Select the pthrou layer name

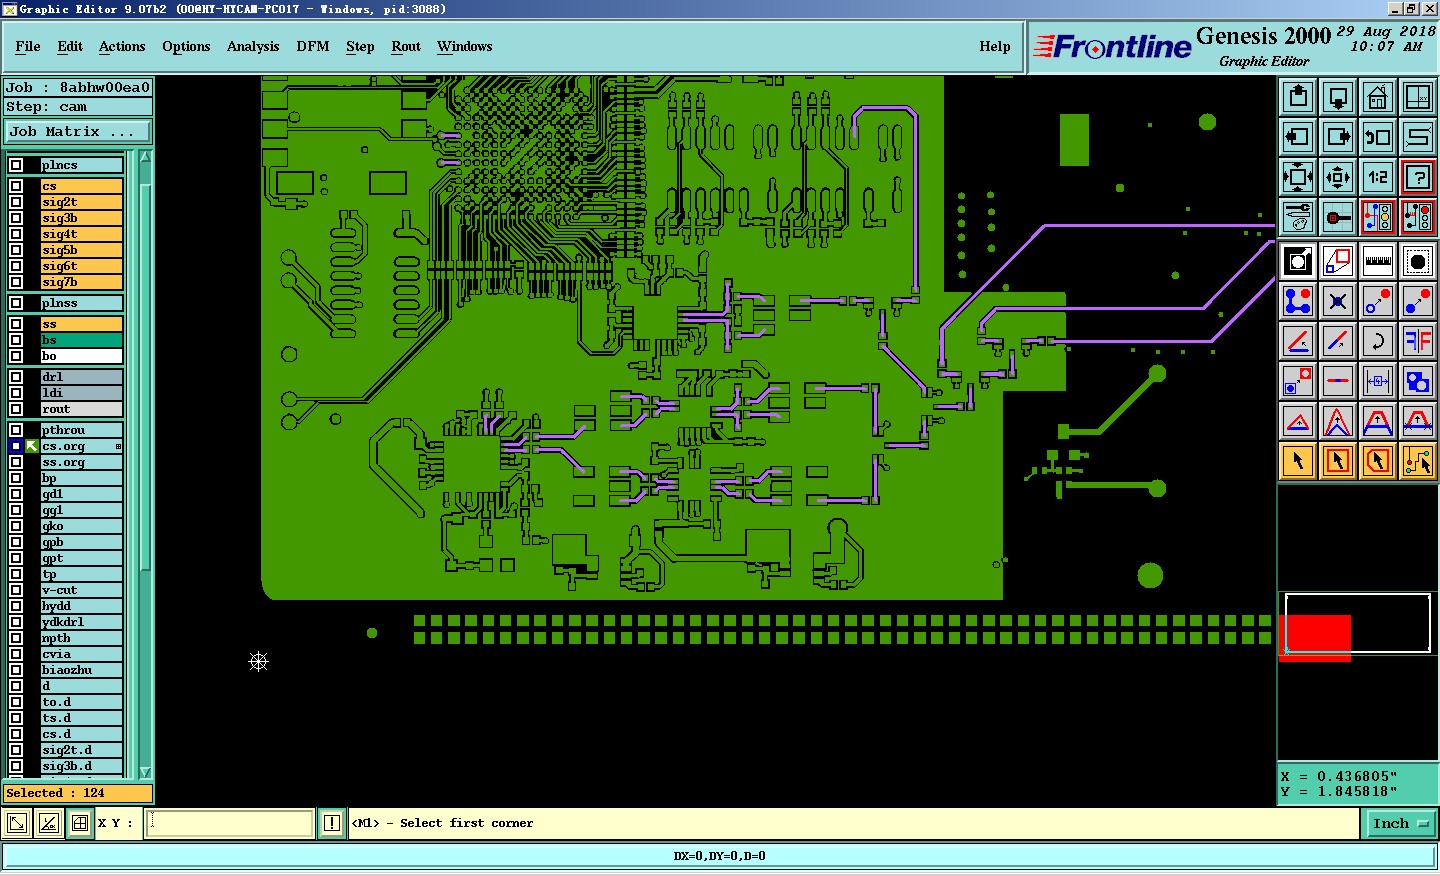[81, 430]
